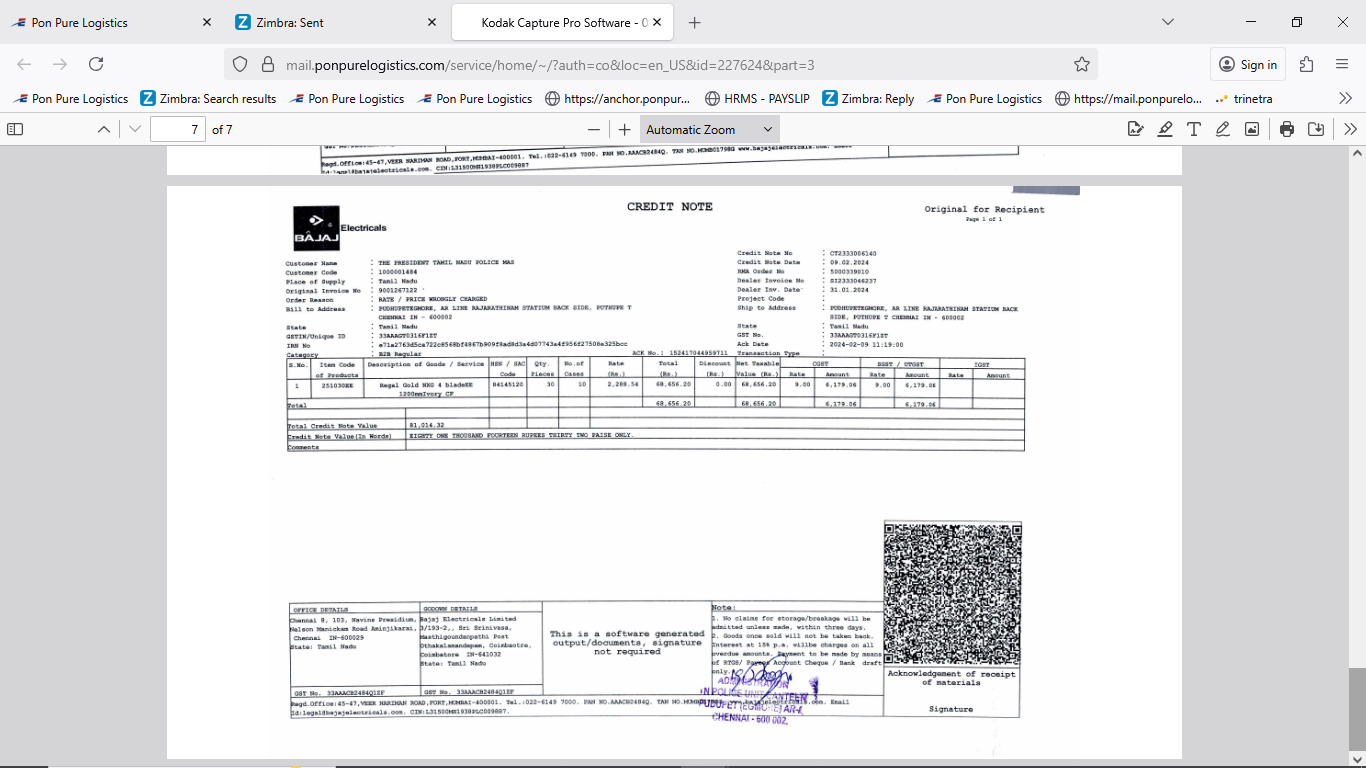This screenshot has width=1366, height=768.
Task: Click the page number input field
Action: point(178,129)
